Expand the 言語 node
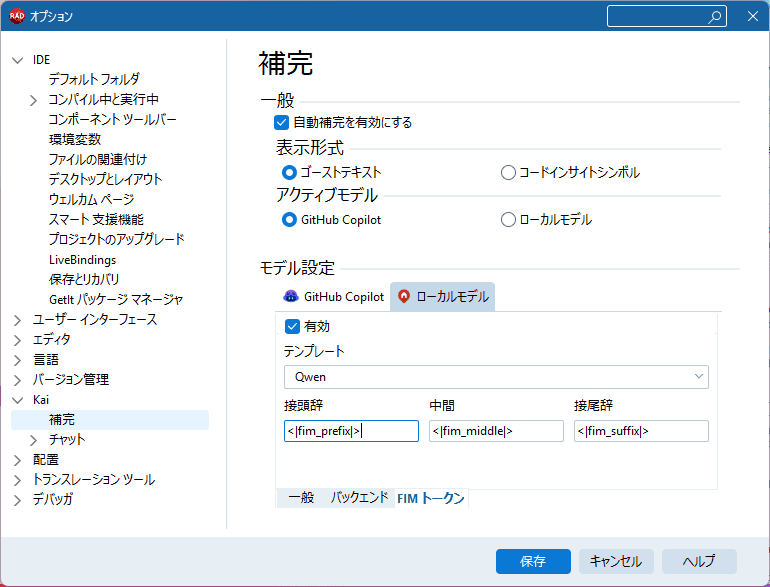 click(18, 360)
